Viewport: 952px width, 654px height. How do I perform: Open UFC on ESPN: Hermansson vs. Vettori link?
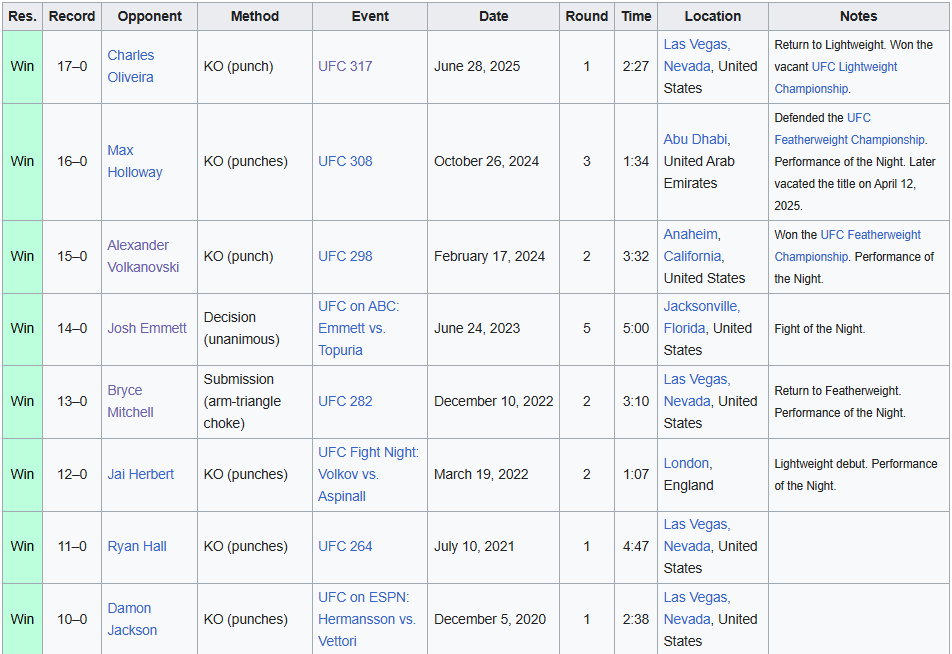tap(367, 619)
